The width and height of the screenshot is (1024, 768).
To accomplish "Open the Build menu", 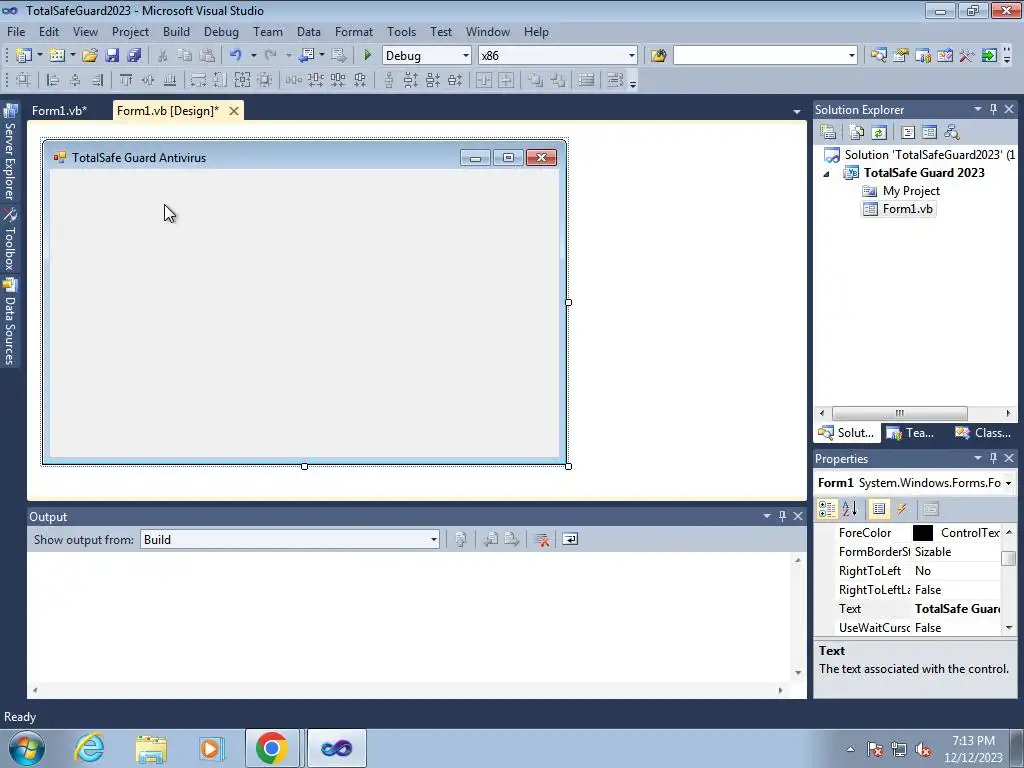I will 176,31.
